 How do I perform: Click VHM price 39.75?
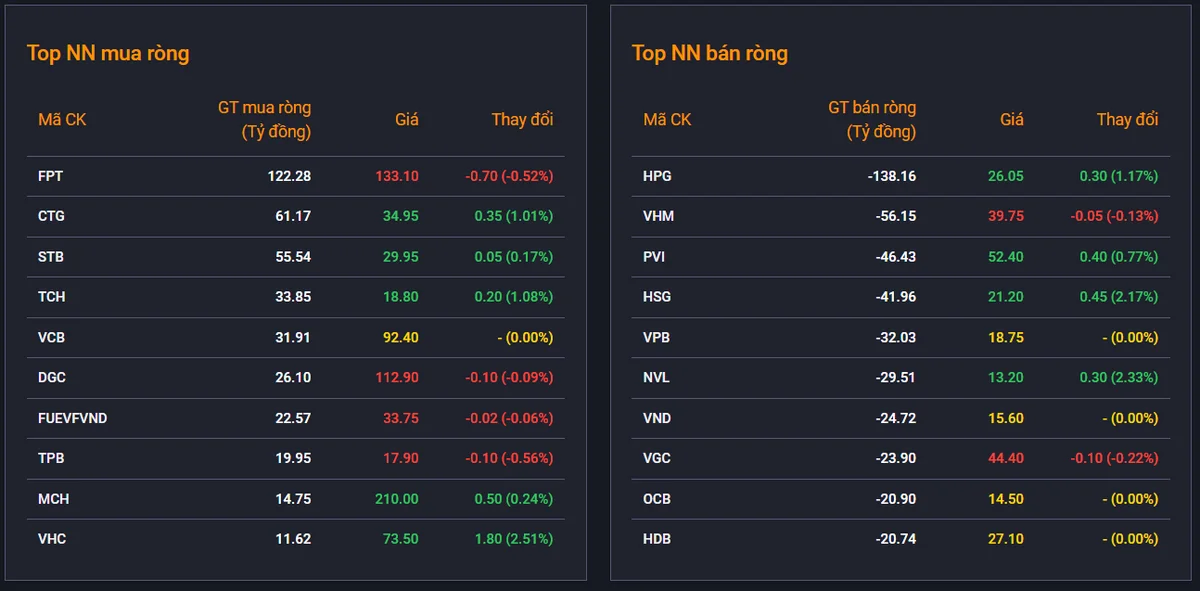pos(1005,216)
